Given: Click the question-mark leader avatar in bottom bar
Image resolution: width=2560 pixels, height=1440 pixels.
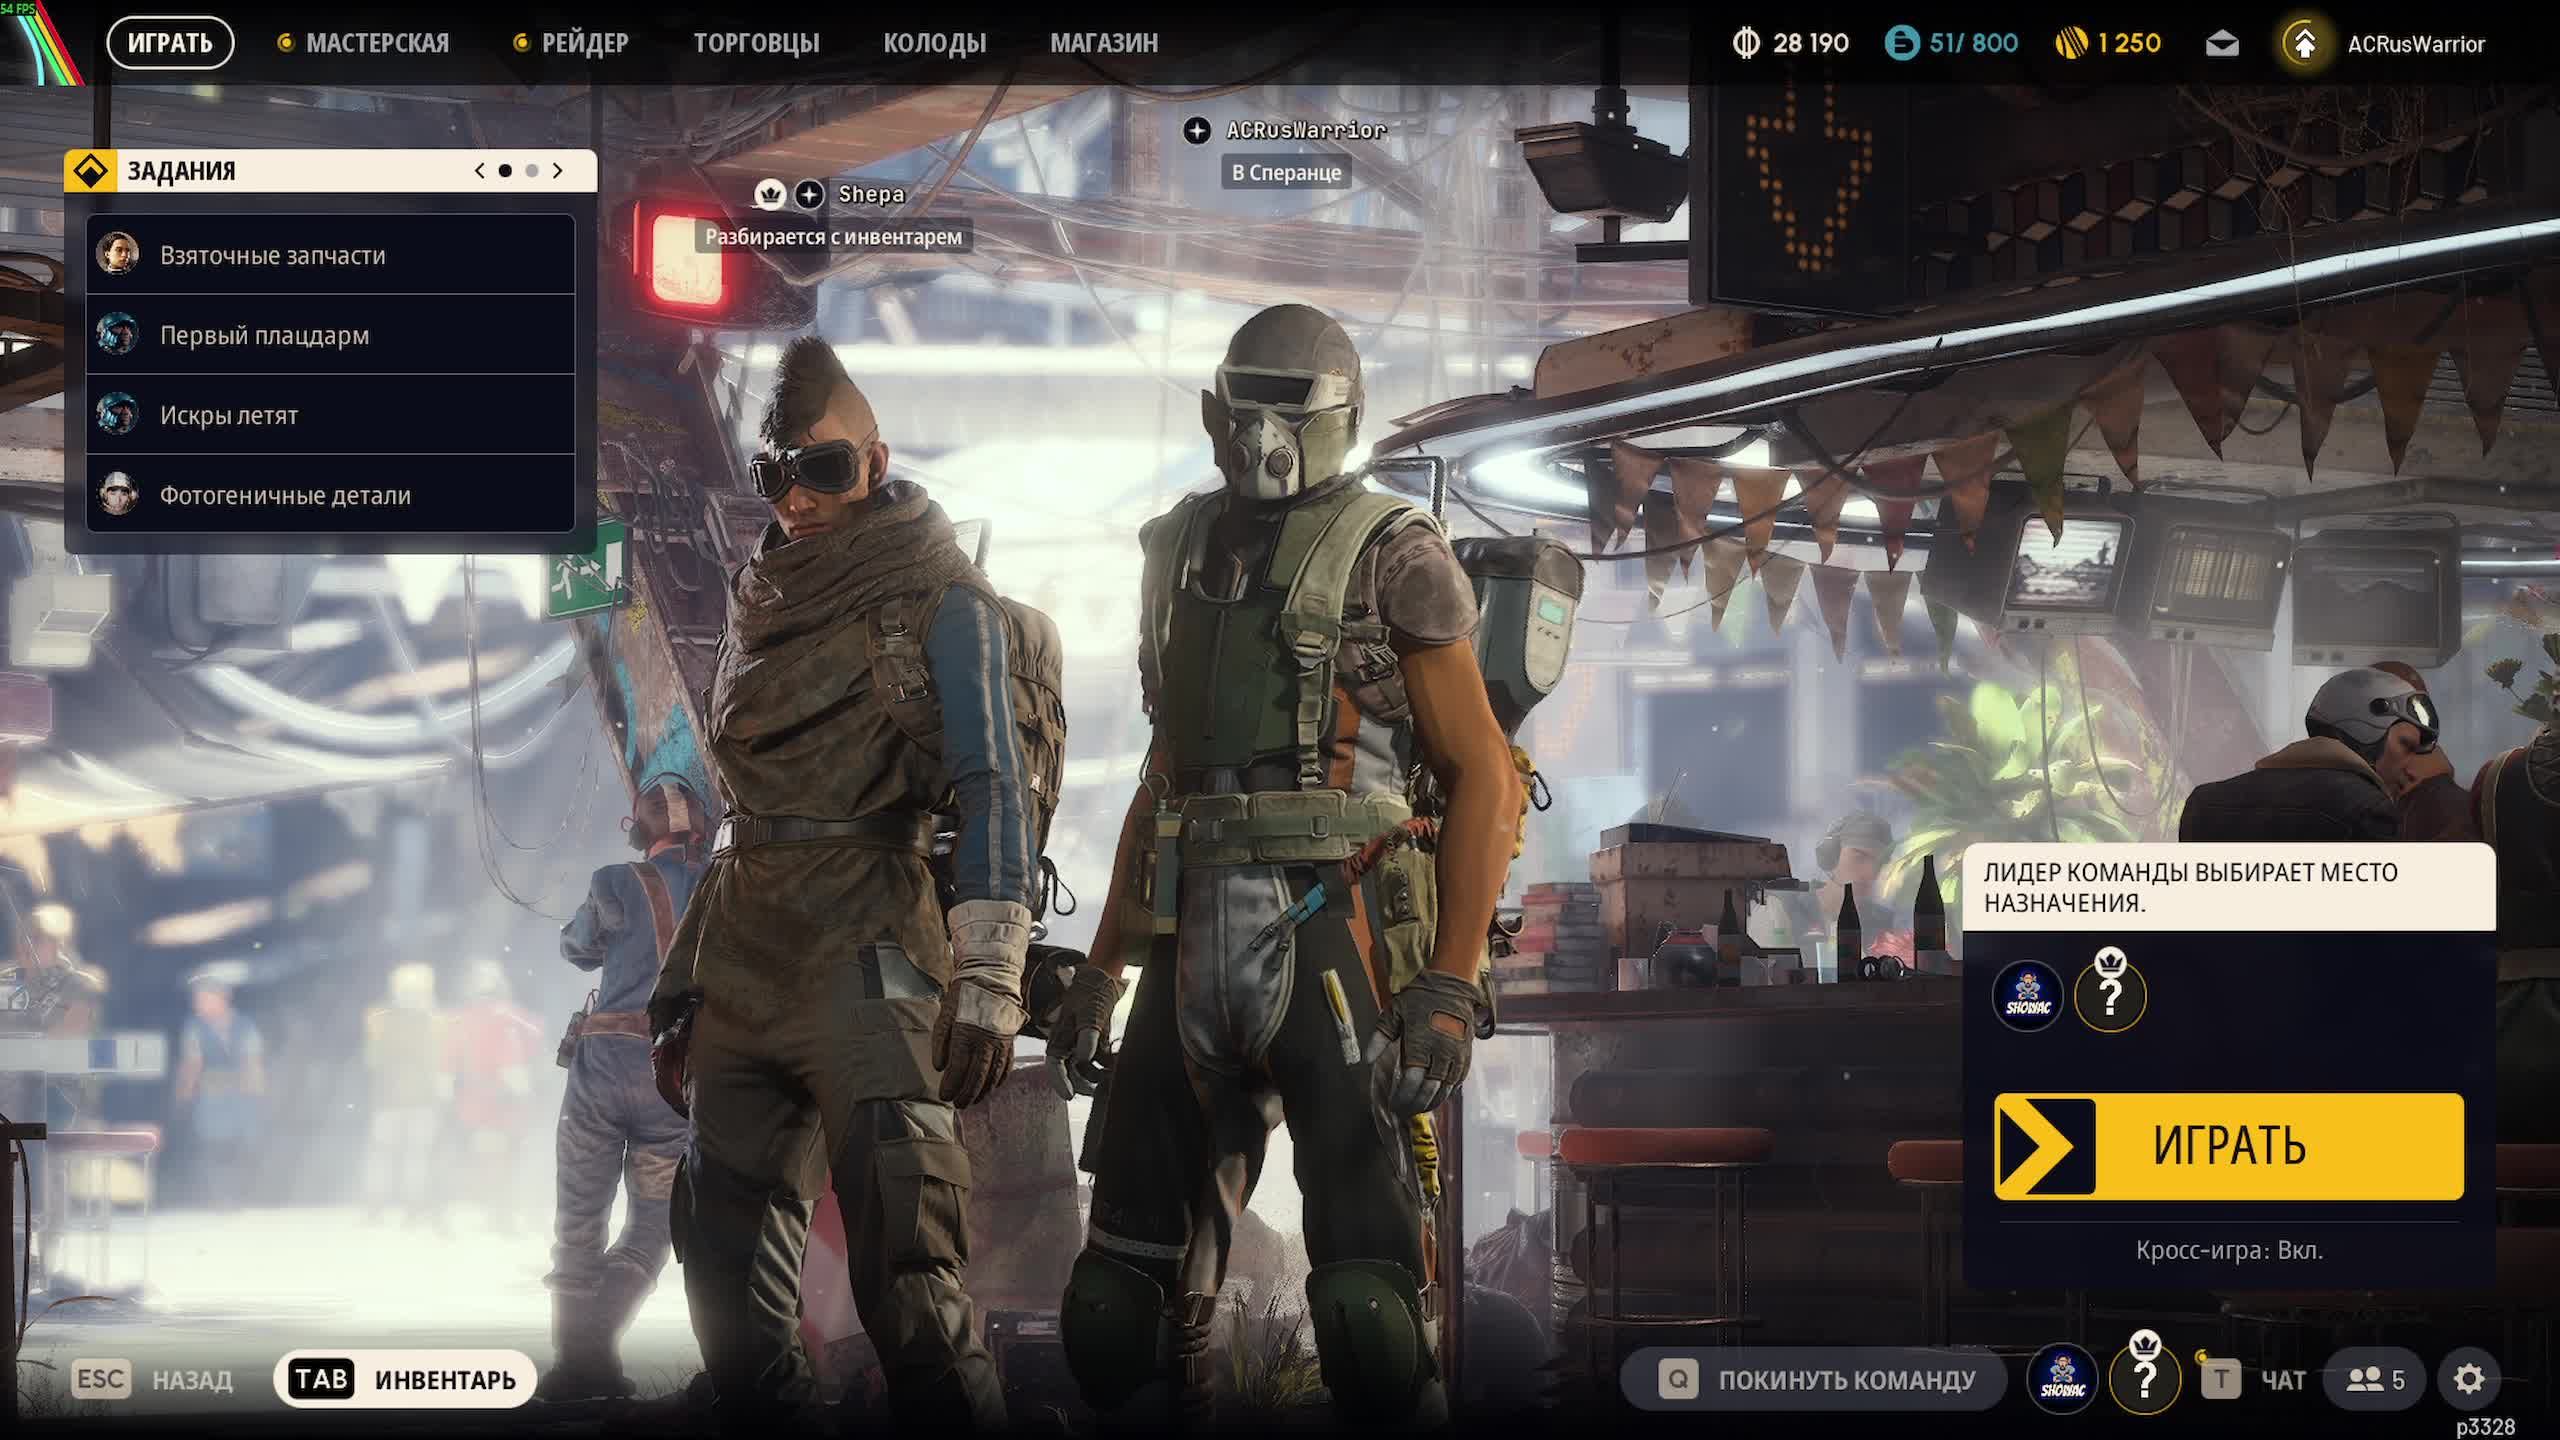Looking at the screenshot, I should (x=2144, y=1380).
